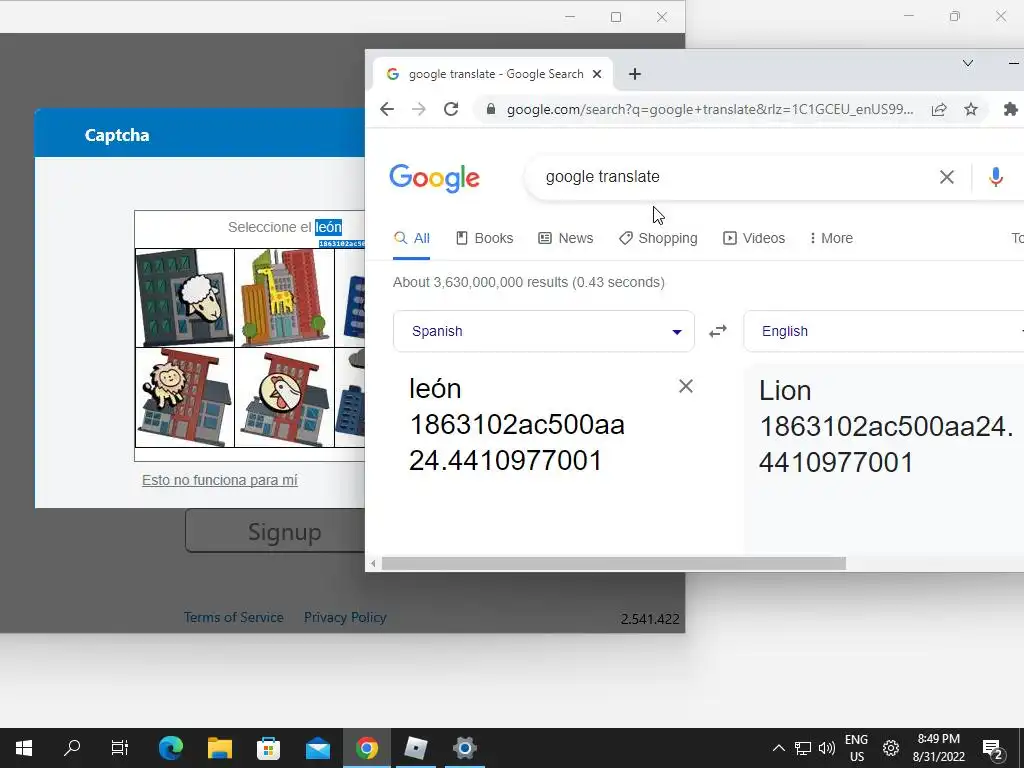This screenshot has width=1024, height=768.
Task: Launch Microsoft Edge from taskbar
Action: pos(171,748)
